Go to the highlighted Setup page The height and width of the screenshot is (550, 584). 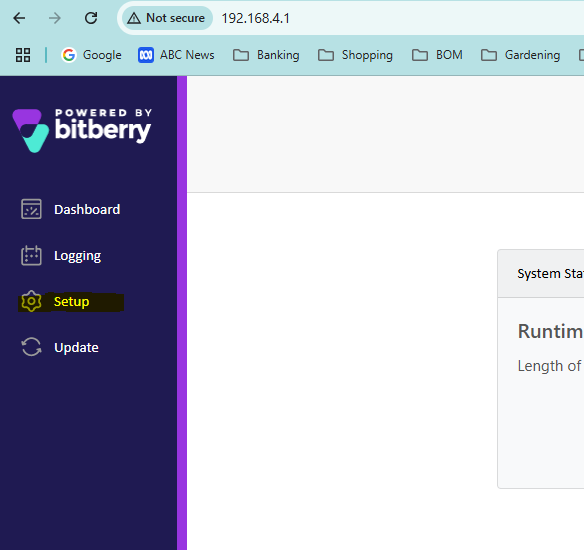click(x=71, y=302)
